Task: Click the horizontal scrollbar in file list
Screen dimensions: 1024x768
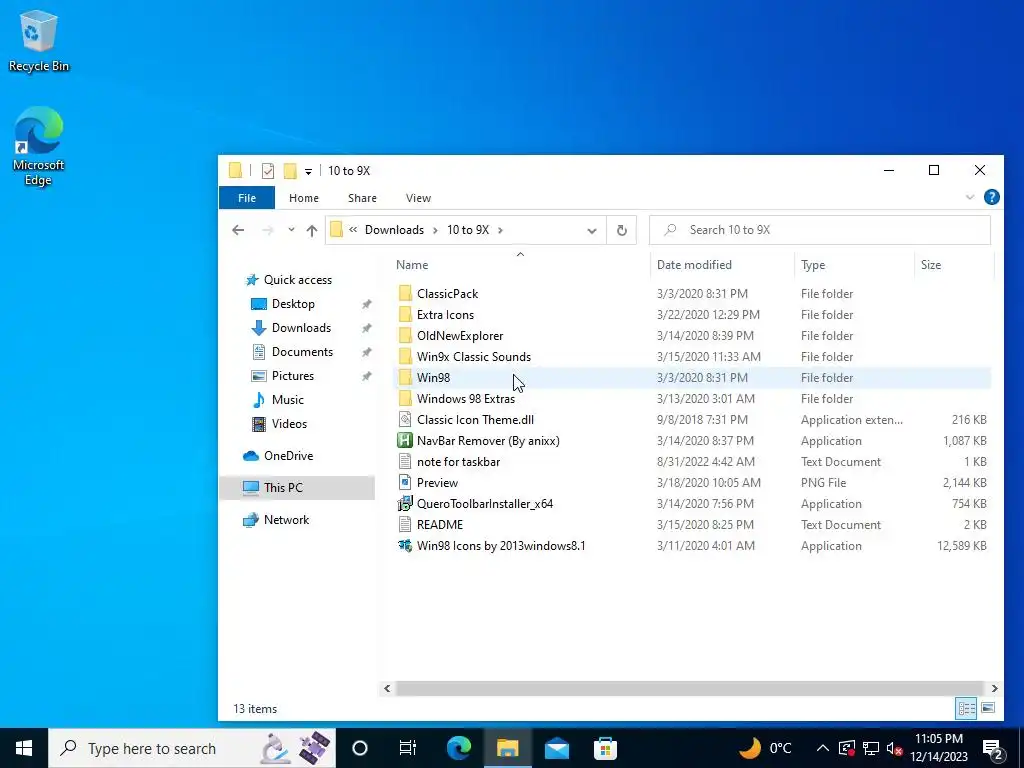Action: [x=690, y=688]
